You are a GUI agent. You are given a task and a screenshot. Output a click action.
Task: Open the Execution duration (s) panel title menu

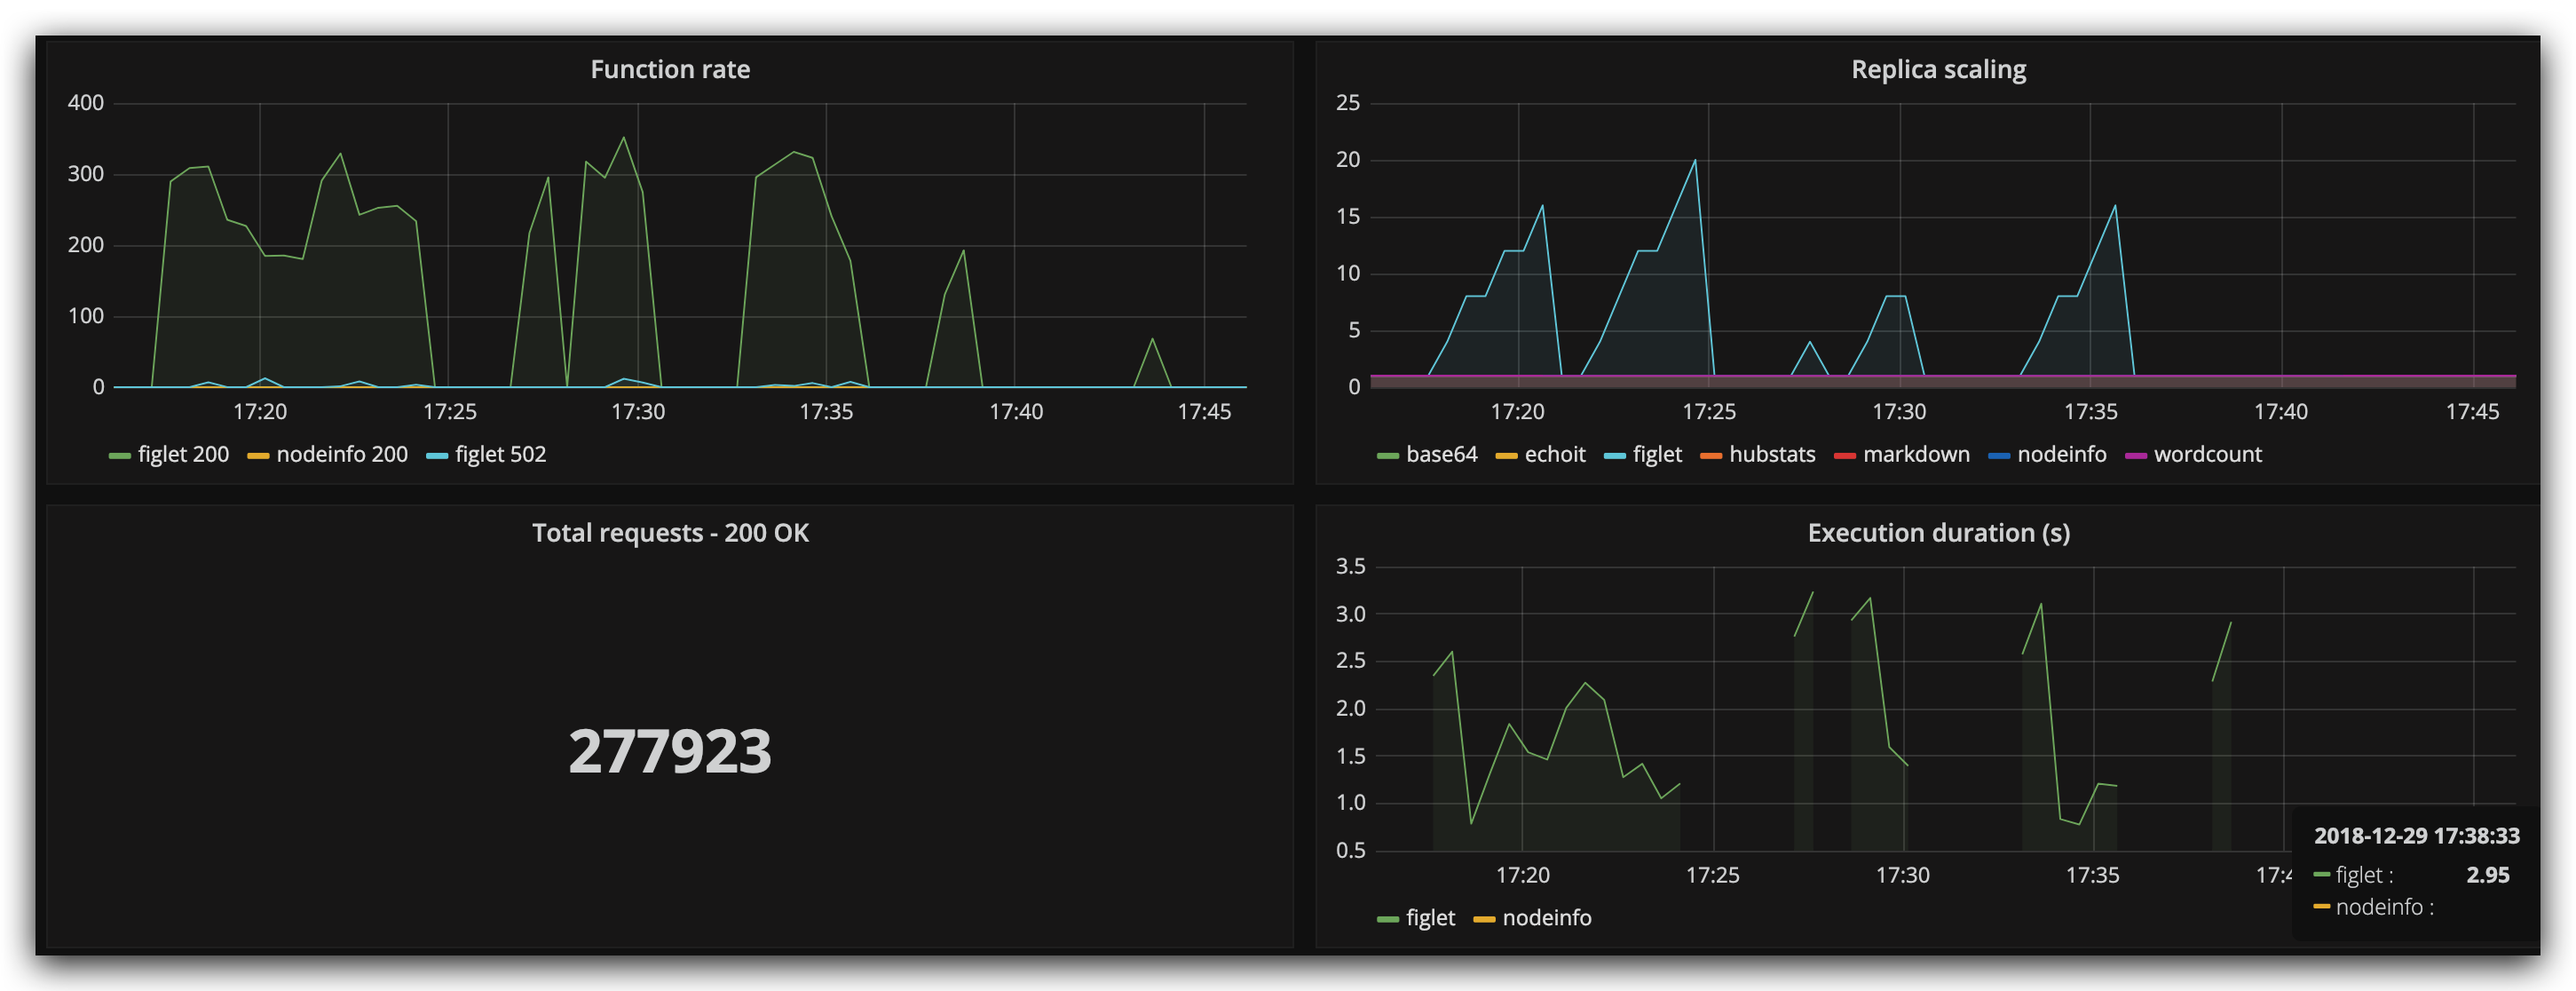click(x=1938, y=533)
